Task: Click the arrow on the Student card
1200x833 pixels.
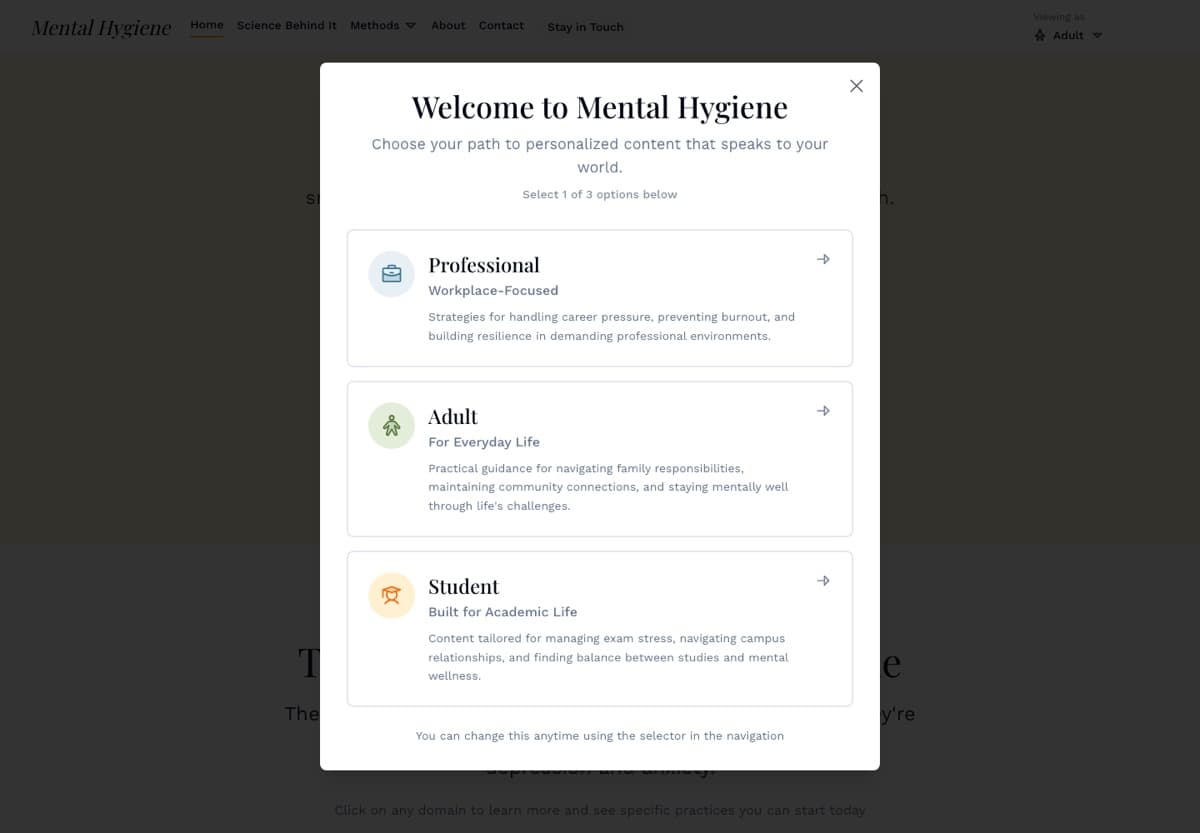Action: click(823, 581)
